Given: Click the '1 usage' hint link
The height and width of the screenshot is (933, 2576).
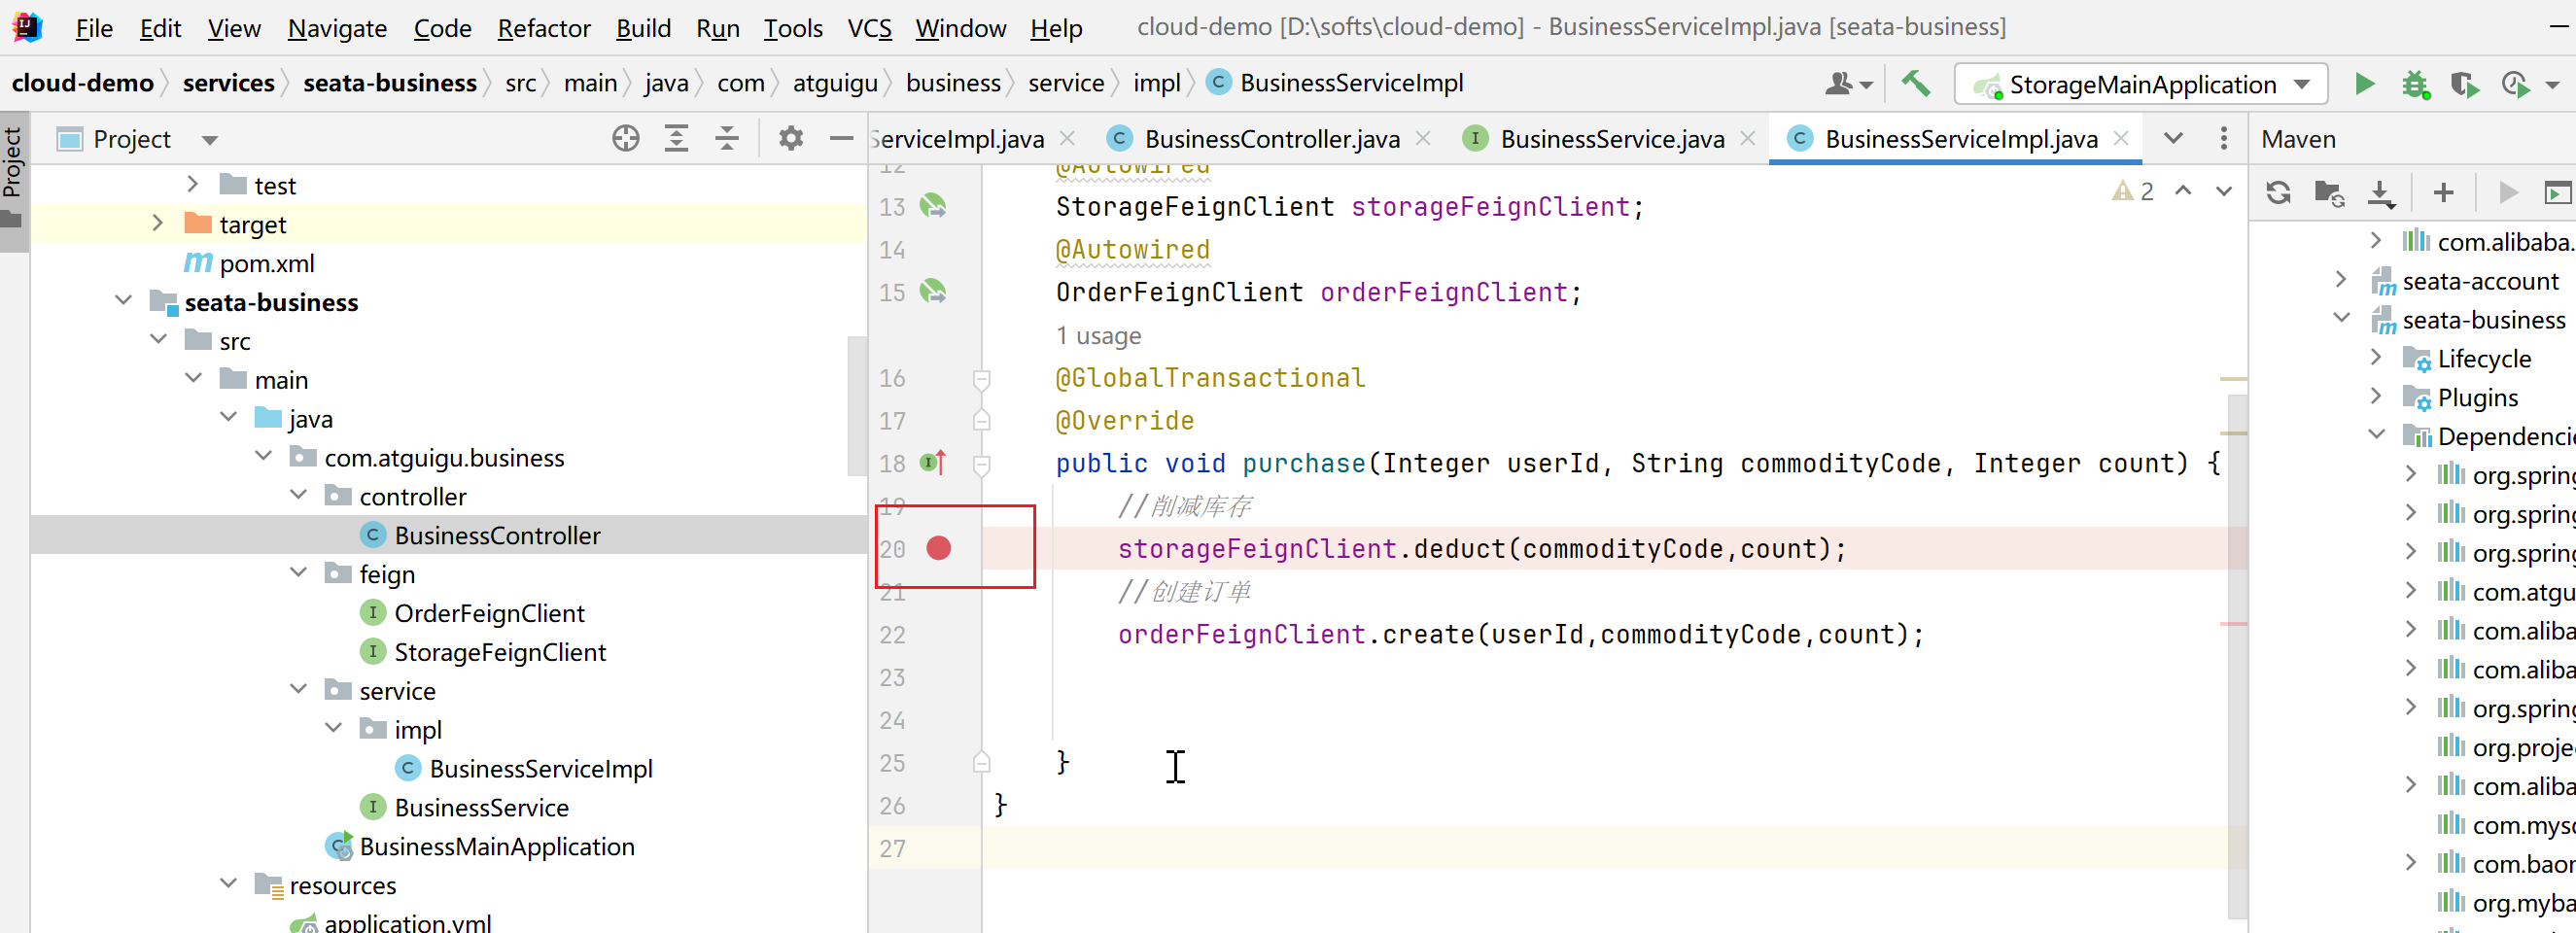Looking at the screenshot, I should coord(1098,336).
